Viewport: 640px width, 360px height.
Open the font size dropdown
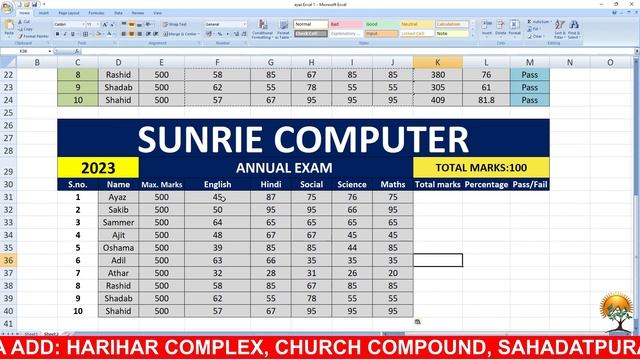[97, 24]
